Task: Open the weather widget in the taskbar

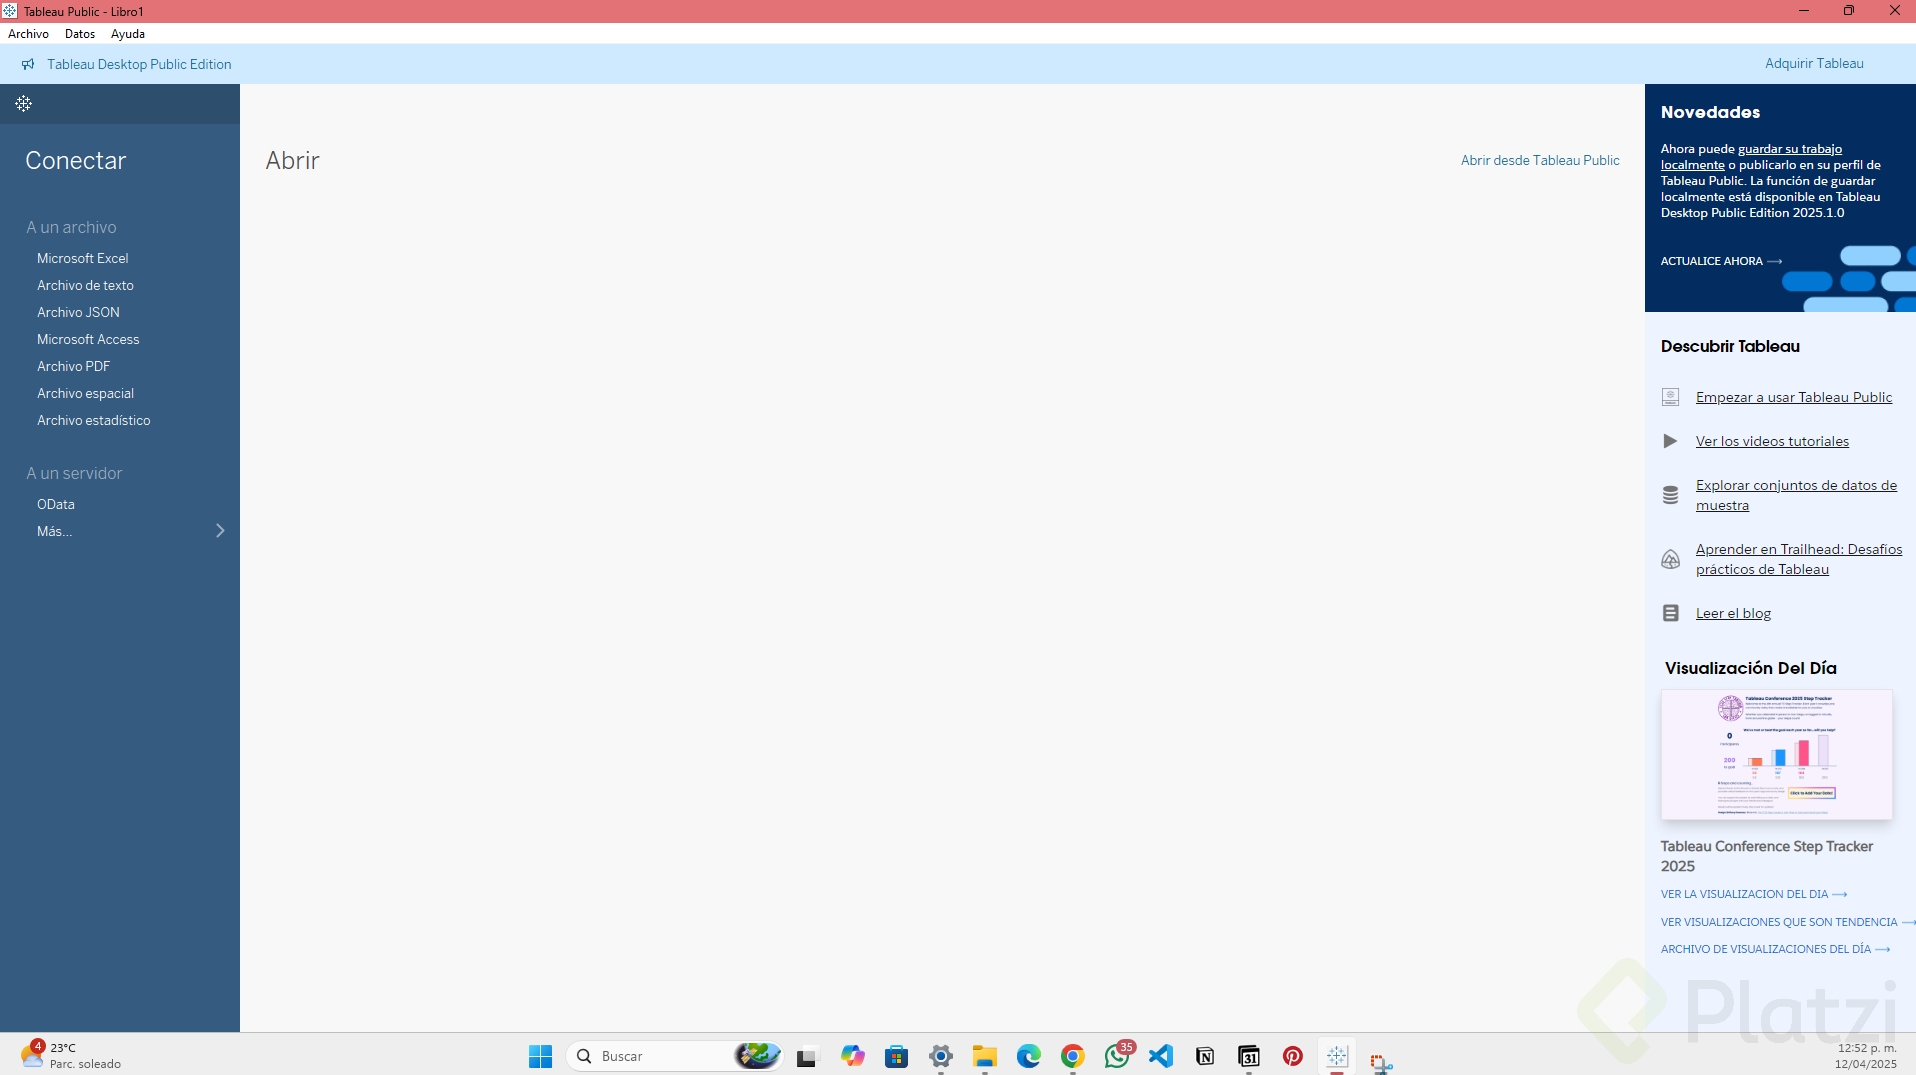Action: click(x=71, y=1055)
